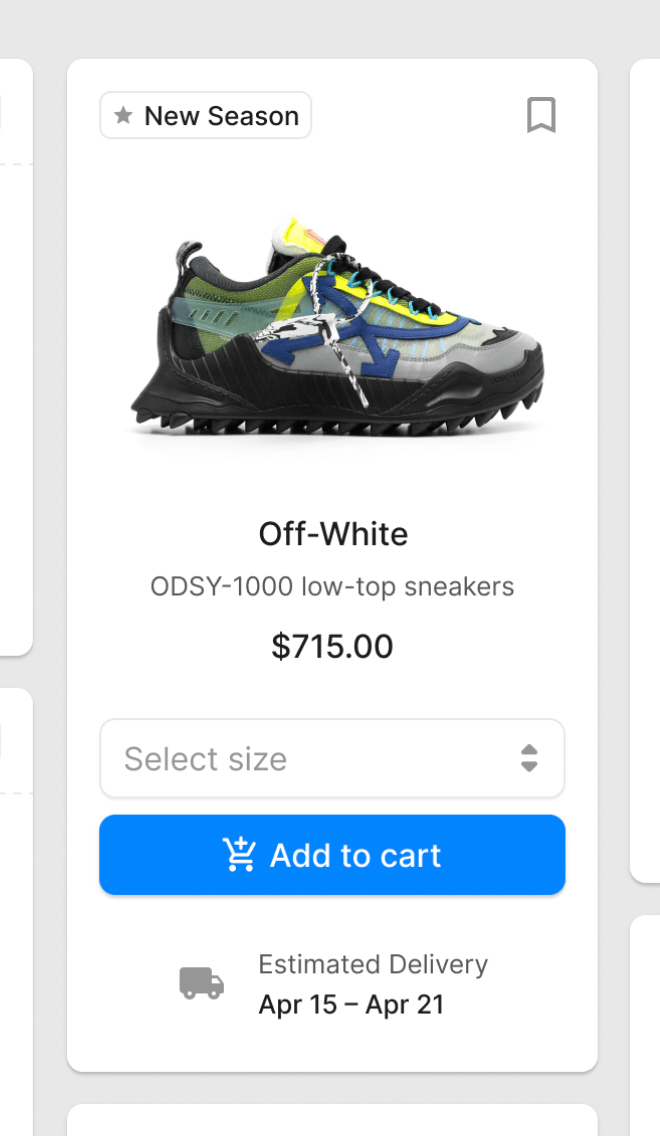Click the Apr 15 – Apr 21 delivery dates
This screenshot has height=1136, width=660.
(x=351, y=1005)
